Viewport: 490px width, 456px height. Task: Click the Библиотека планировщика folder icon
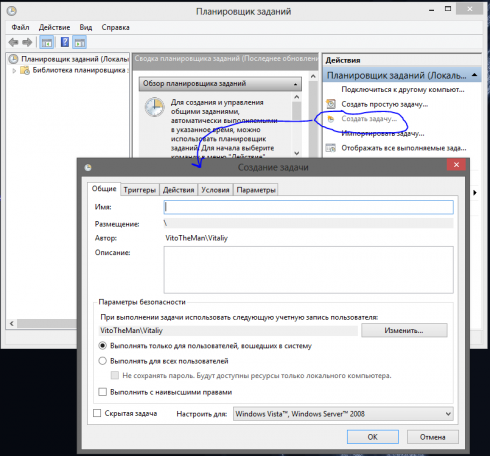(25, 70)
